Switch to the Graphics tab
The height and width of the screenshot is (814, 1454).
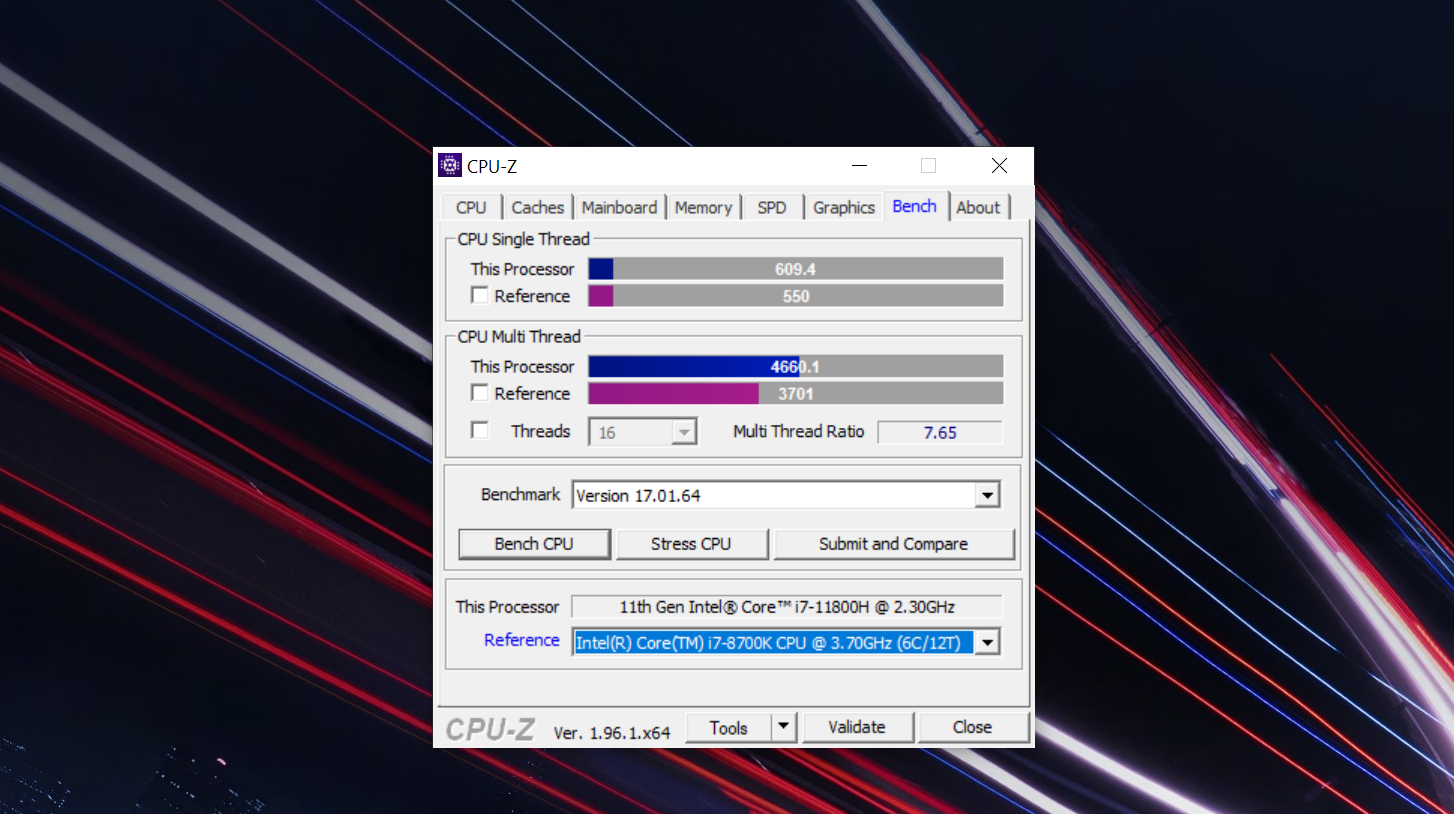844,207
